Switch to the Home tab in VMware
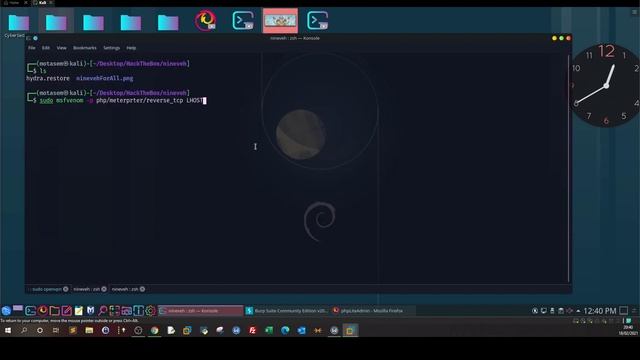Viewport: 640px width, 360px height. coord(12,2)
